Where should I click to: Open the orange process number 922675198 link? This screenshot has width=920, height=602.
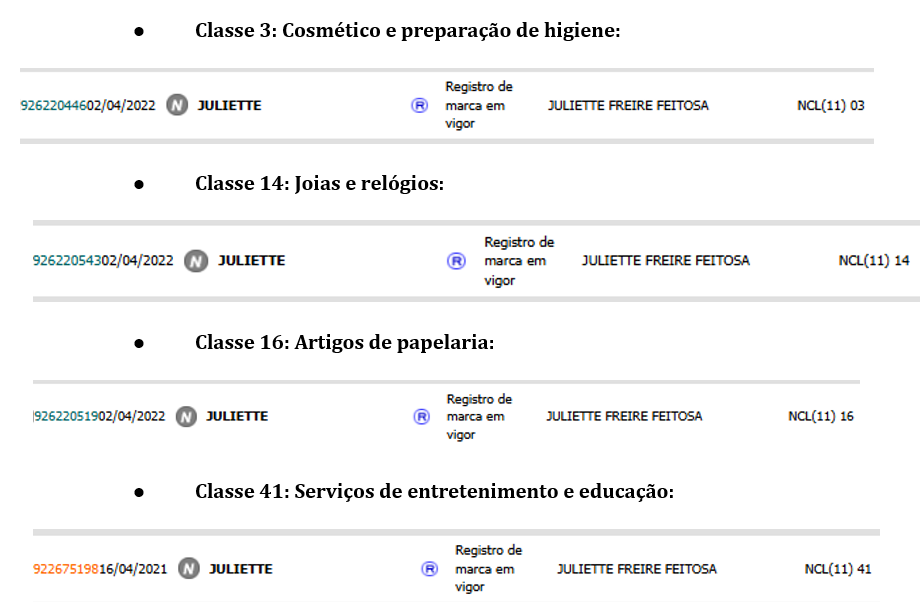[x=66, y=569]
